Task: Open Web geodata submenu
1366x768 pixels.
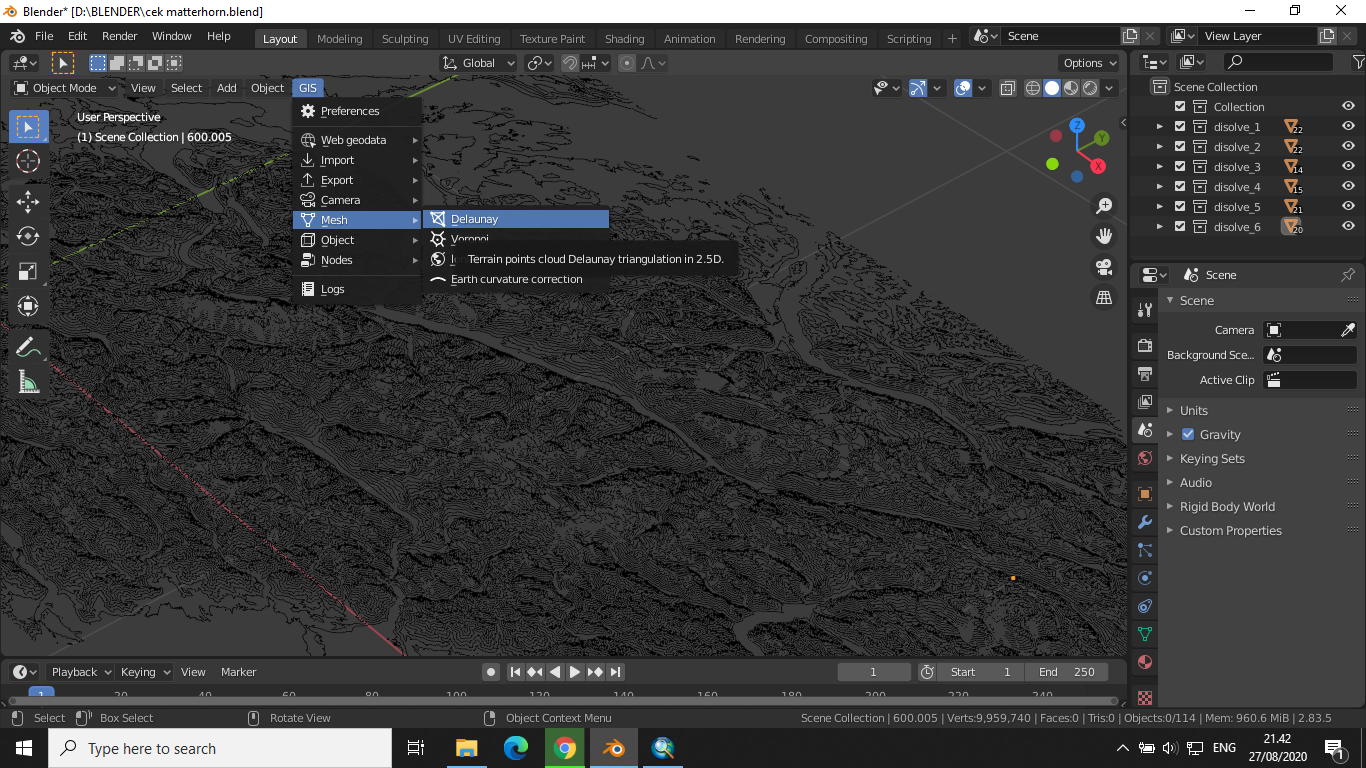Action: (357, 140)
